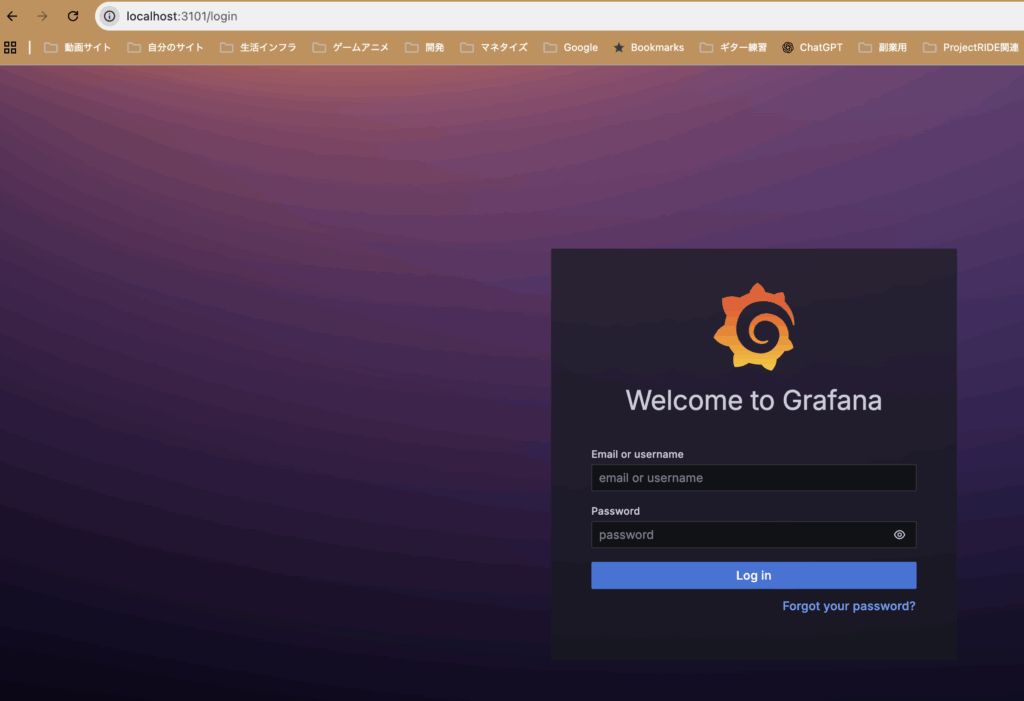1024x701 pixels.
Task: Focus the Email or username field
Action: pos(753,478)
